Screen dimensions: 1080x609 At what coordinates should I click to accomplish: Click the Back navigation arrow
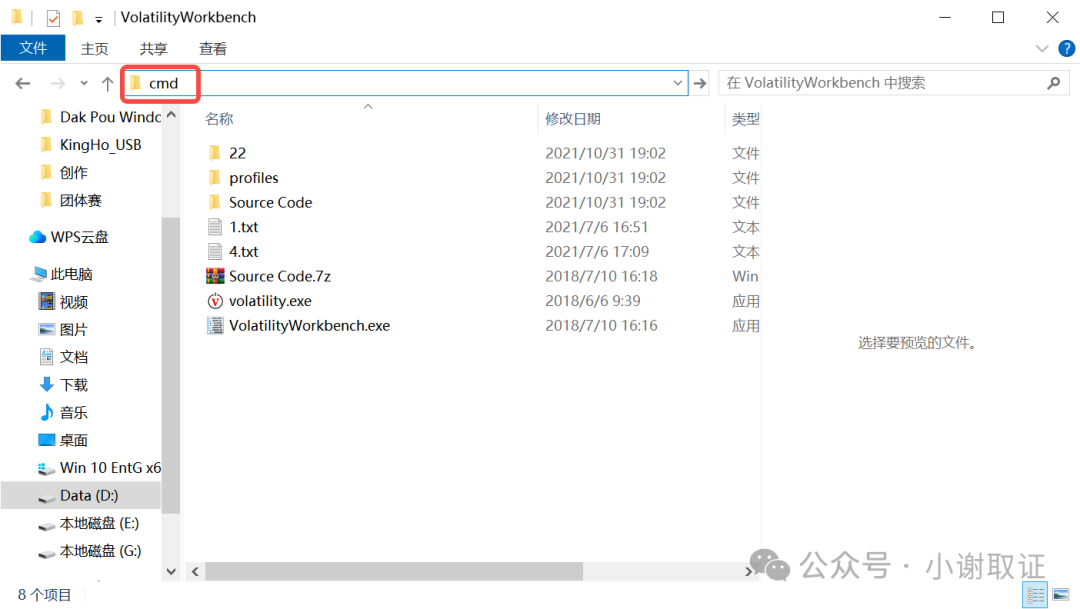click(x=23, y=83)
